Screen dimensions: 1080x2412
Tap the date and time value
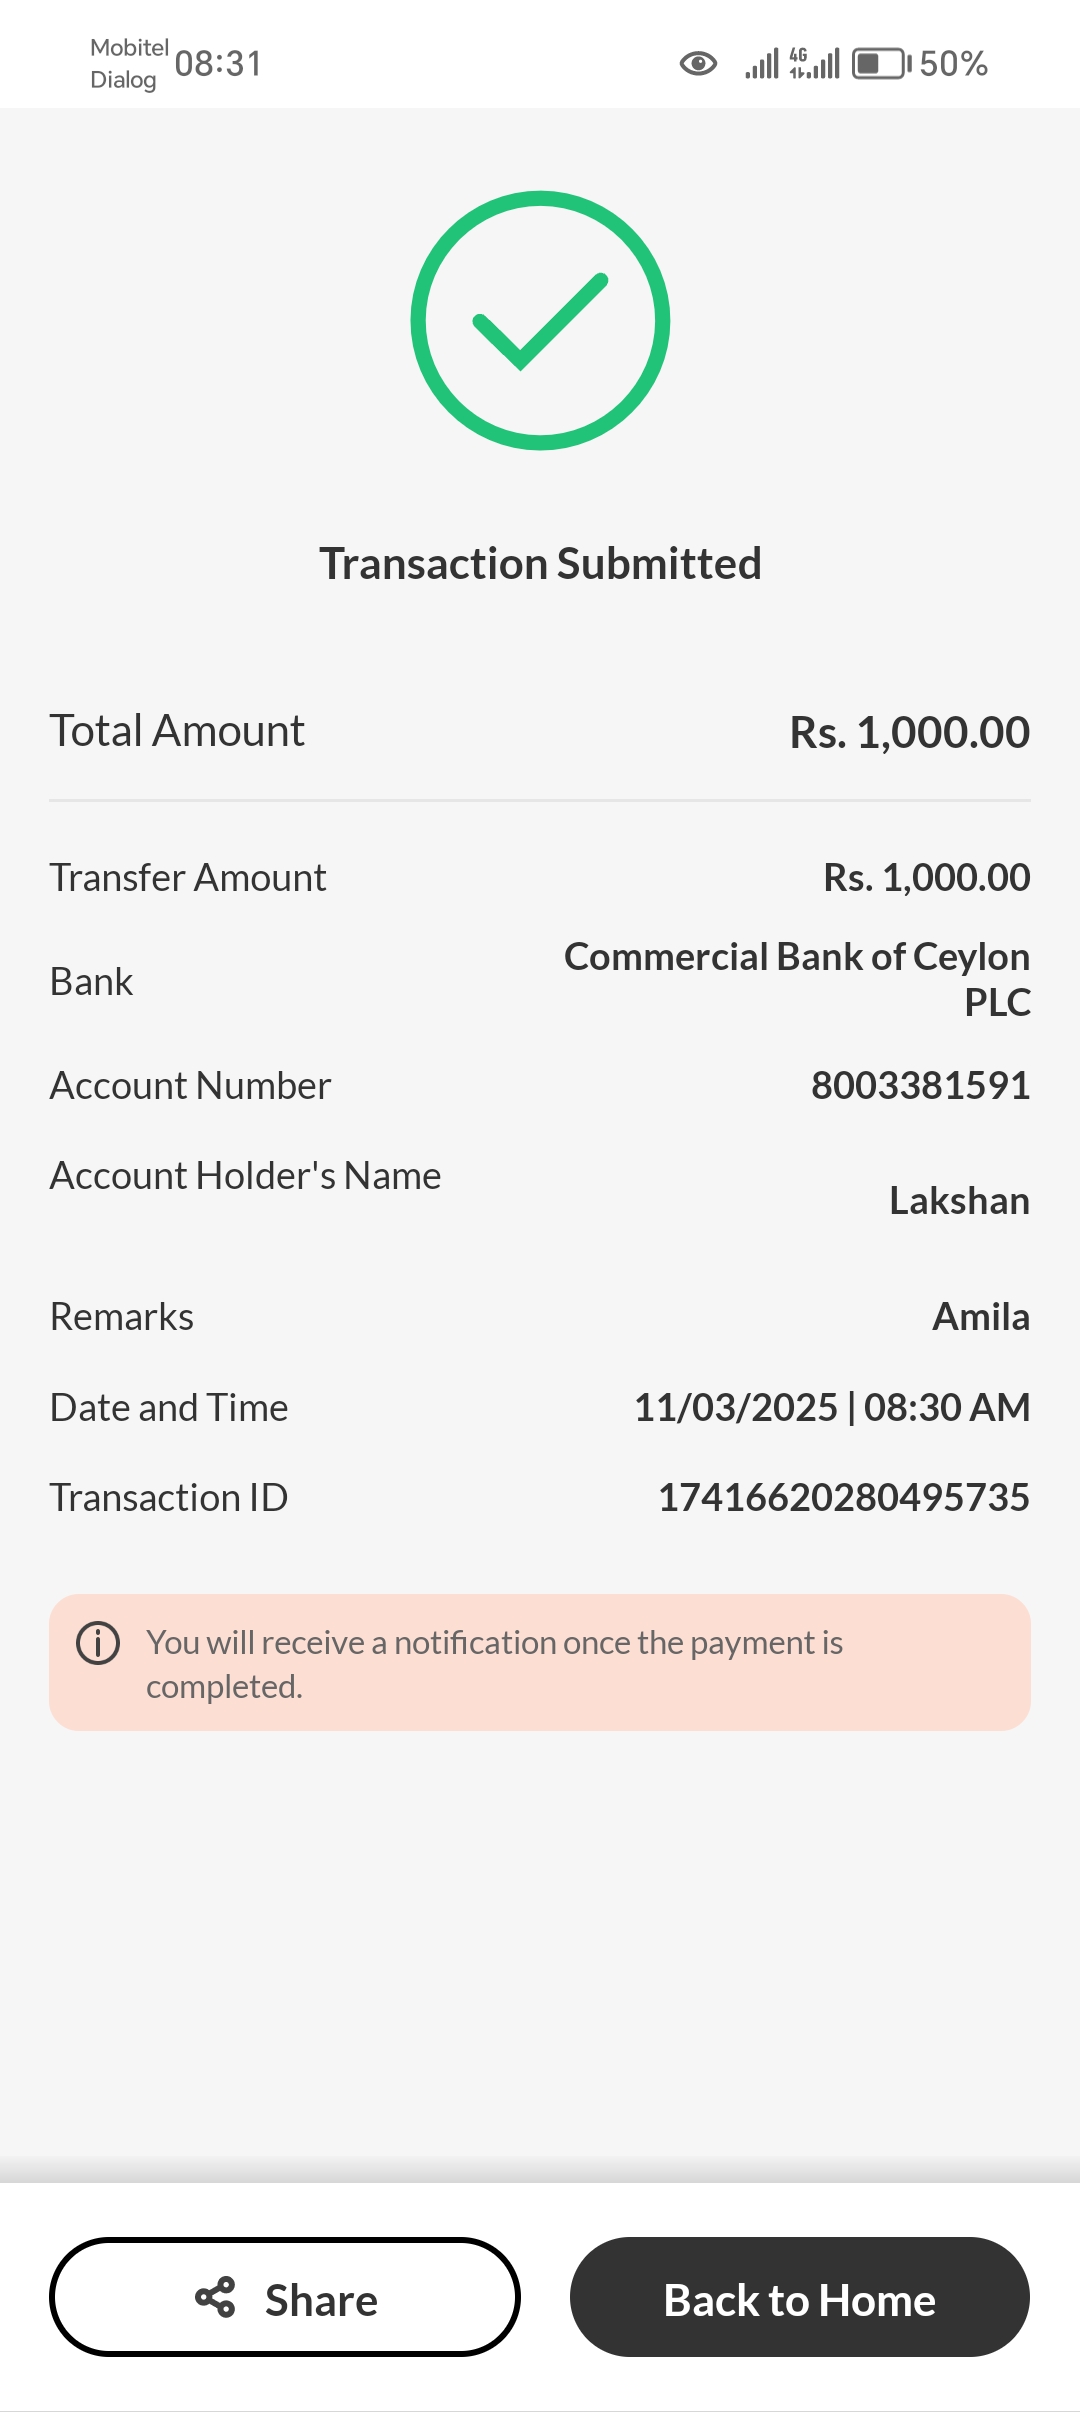(832, 1407)
